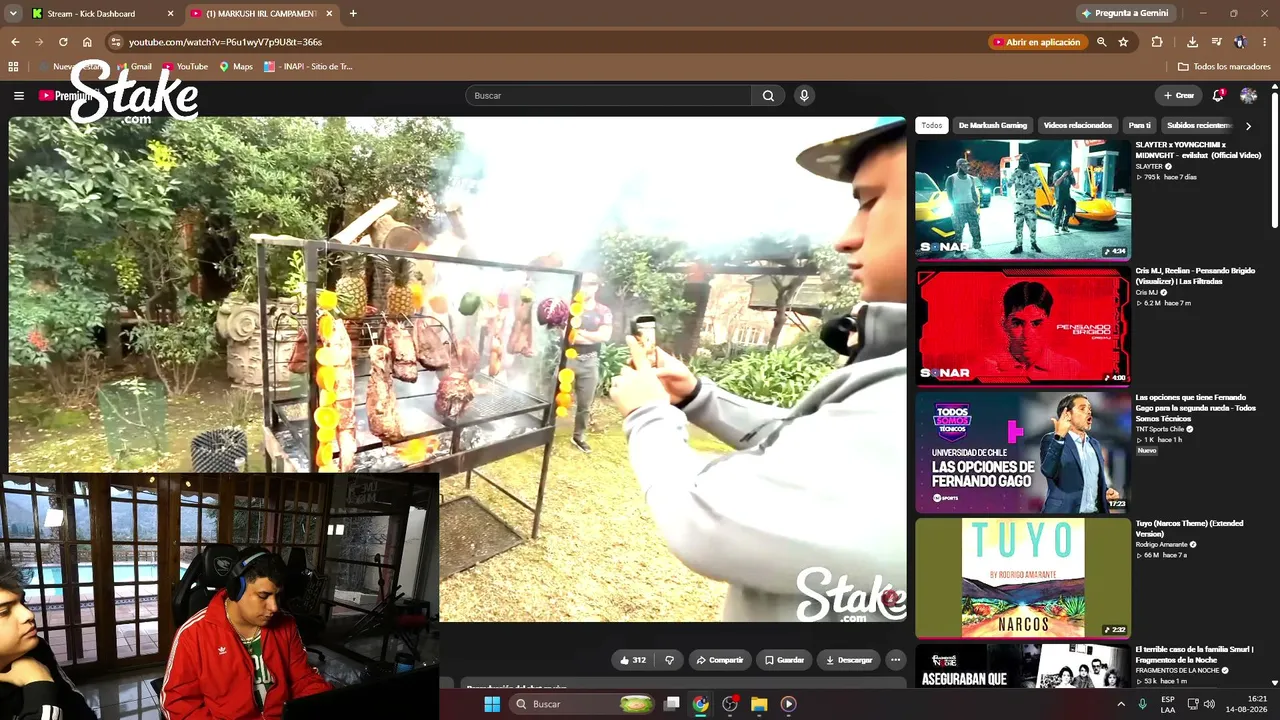Open File Explorer from the taskbar

[759, 704]
